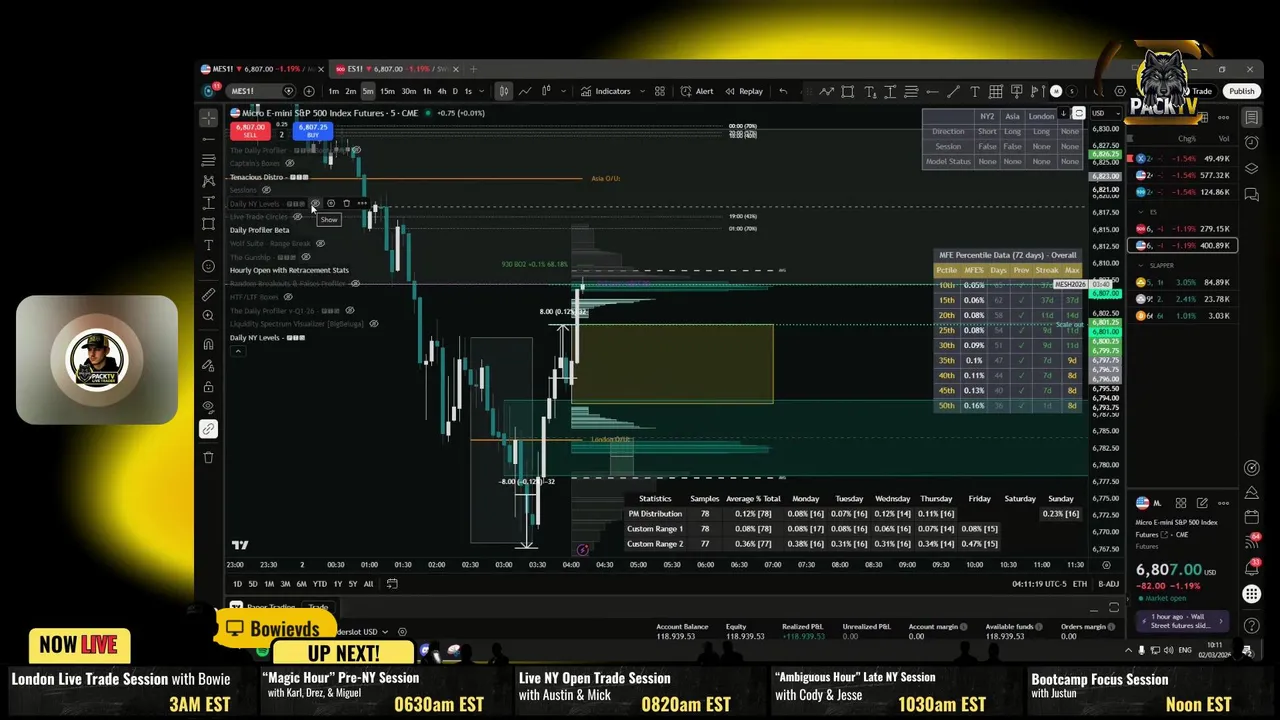Select the candlestick chart style button
1280x720 pixels.
(503, 91)
